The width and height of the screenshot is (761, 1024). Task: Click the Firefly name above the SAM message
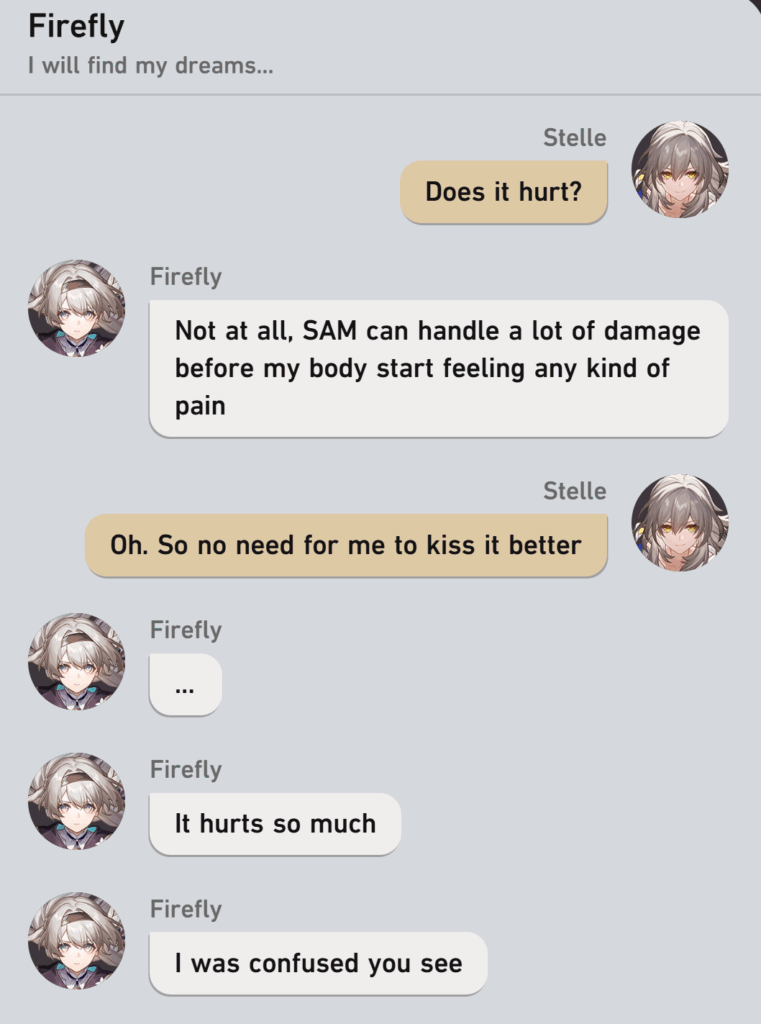click(186, 277)
